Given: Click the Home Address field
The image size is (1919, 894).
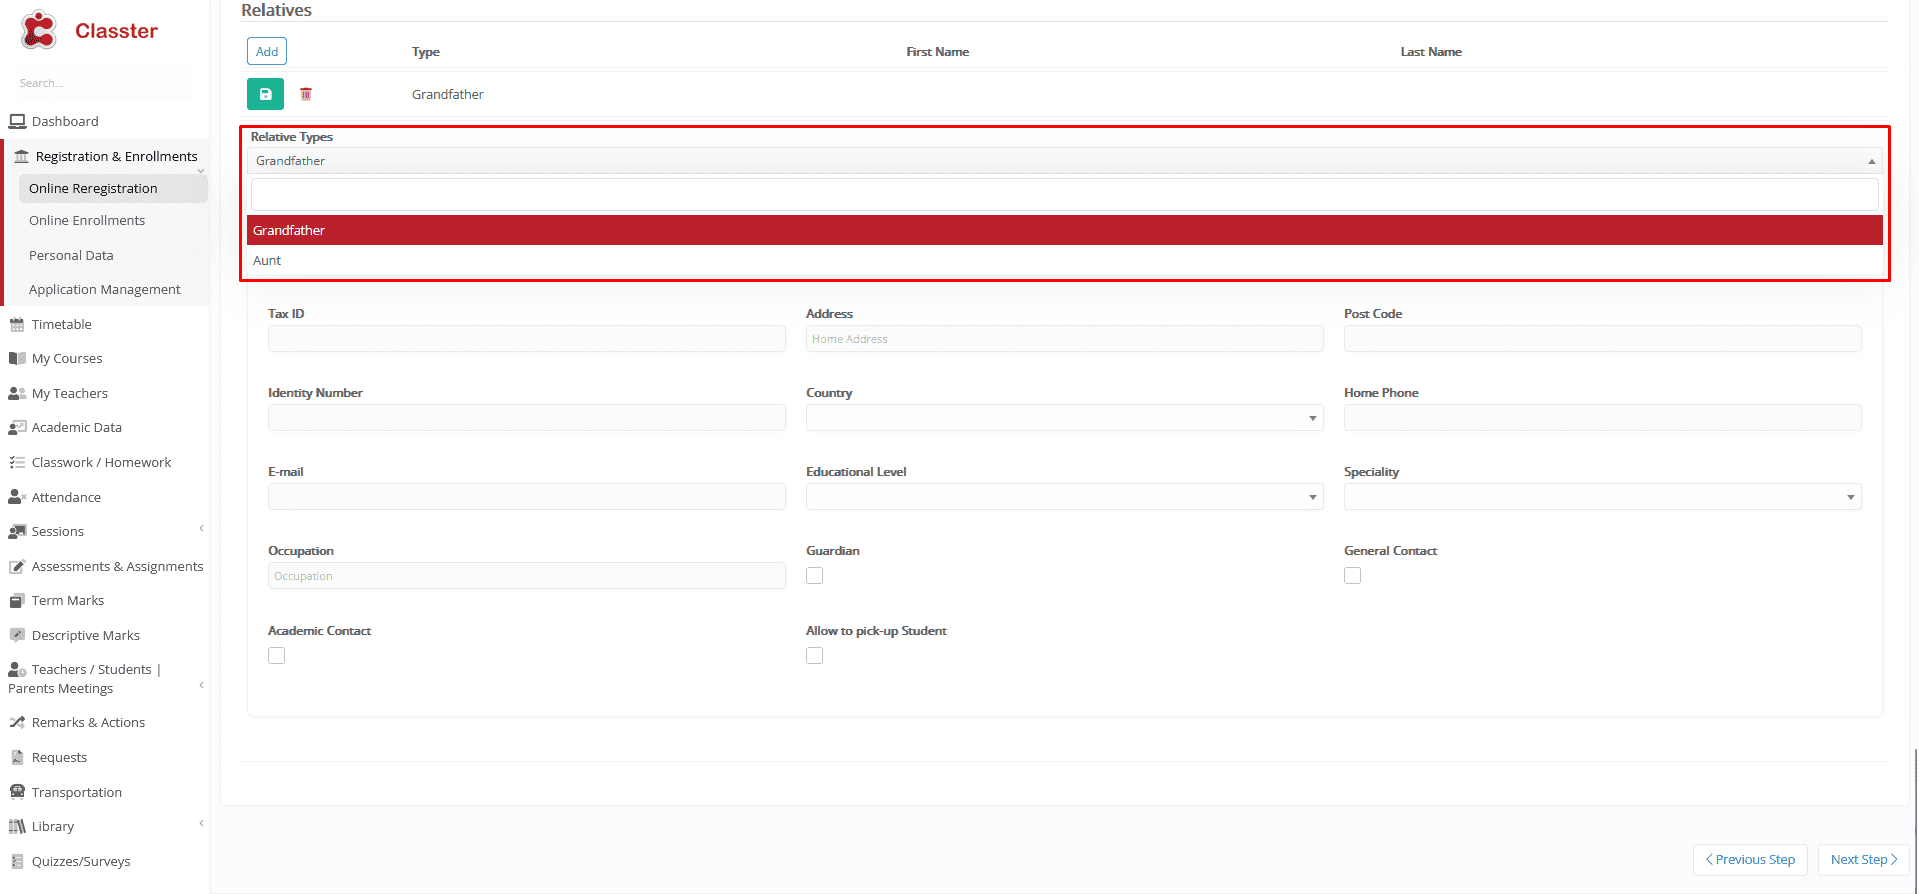Looking at the screenshot, I should (x=1065, y=339).
